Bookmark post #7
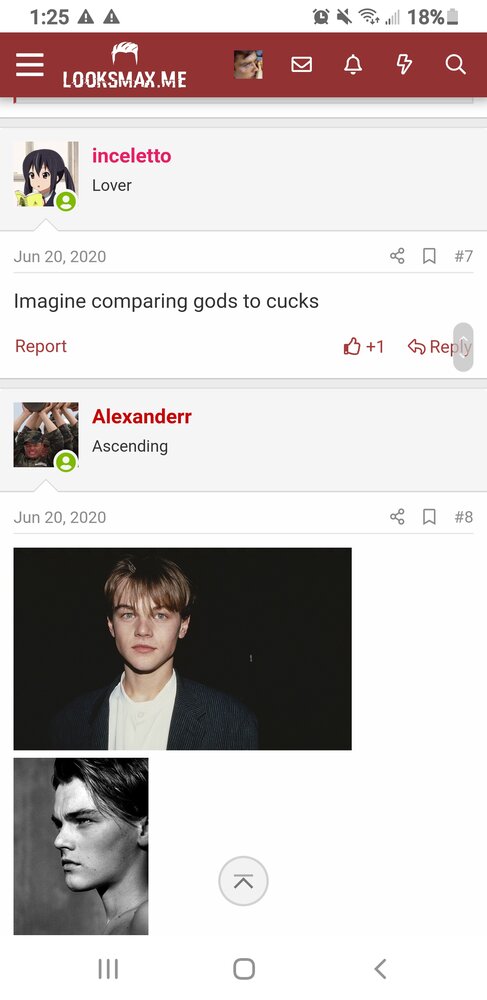This screenshot has height=1000, width=487. click(x=430, y=256)
